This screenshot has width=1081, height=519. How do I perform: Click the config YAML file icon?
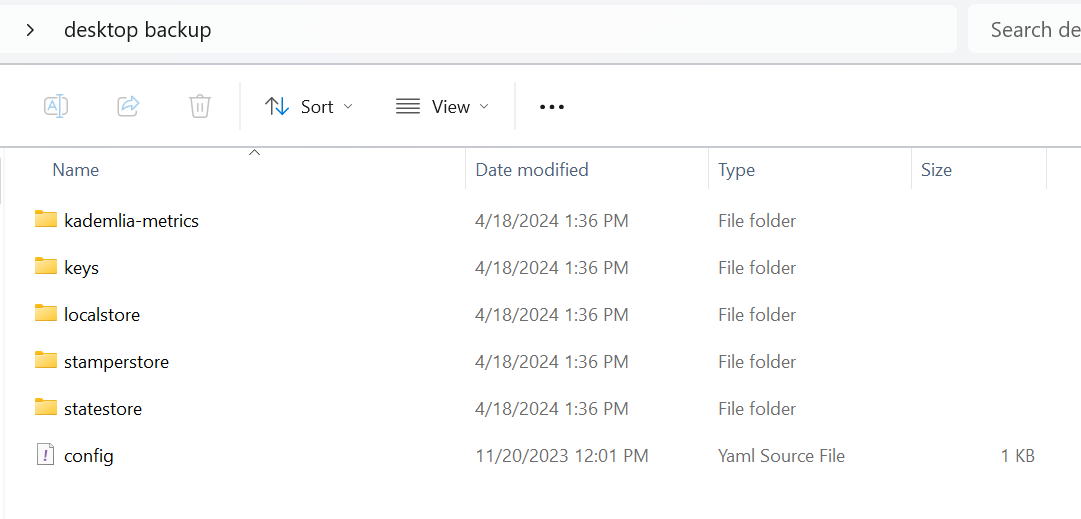(46, 455)
